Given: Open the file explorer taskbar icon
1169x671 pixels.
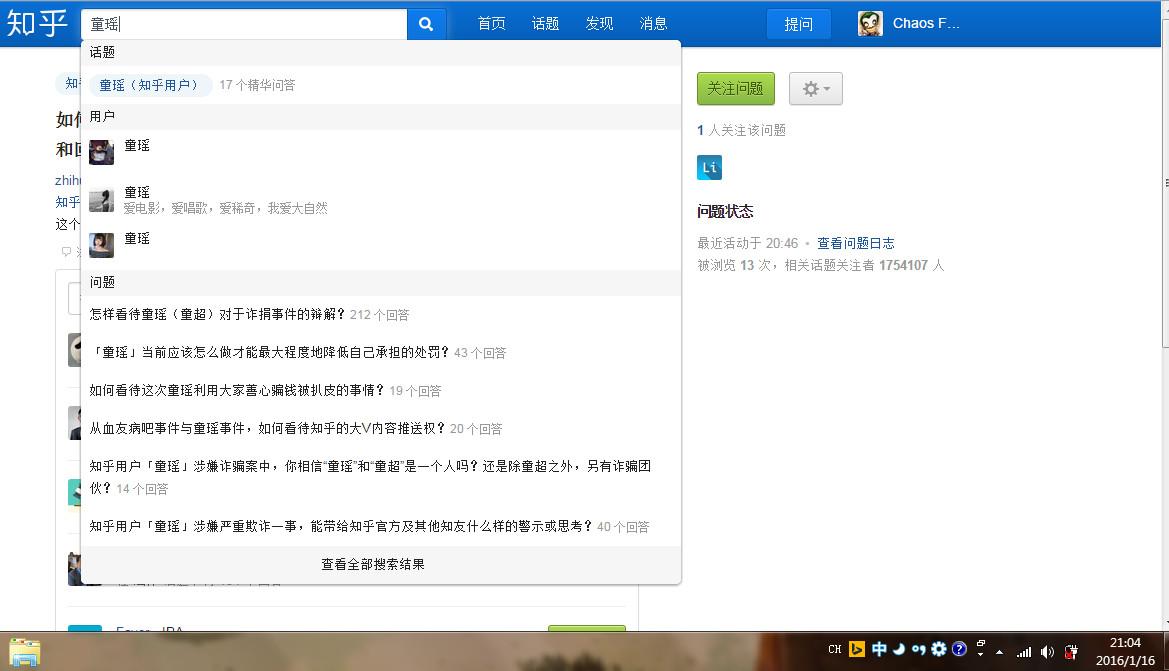Looking at the screenshot, I should point(25,652).
